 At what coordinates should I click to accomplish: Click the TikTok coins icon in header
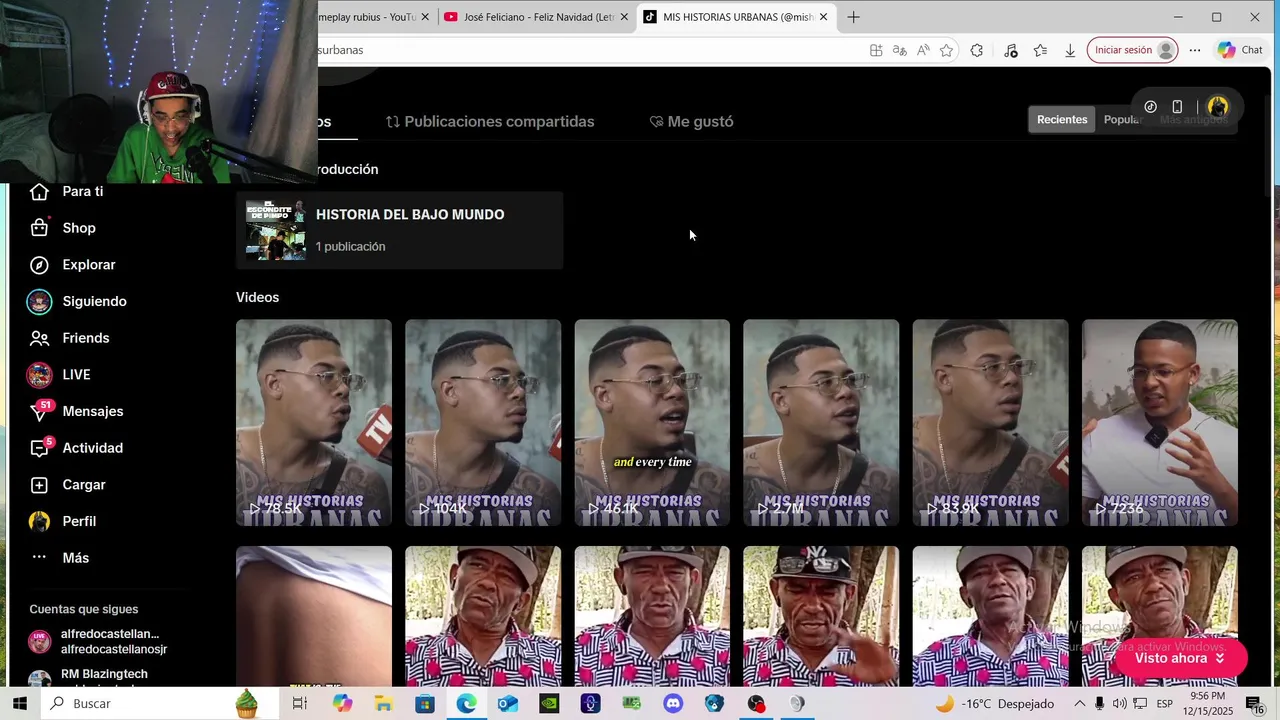(1150, 107)
